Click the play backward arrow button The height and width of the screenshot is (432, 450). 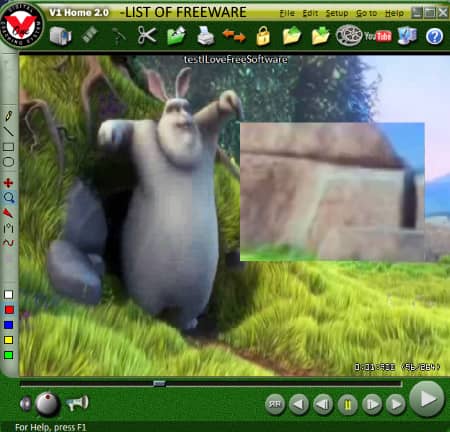click(298, 405)
